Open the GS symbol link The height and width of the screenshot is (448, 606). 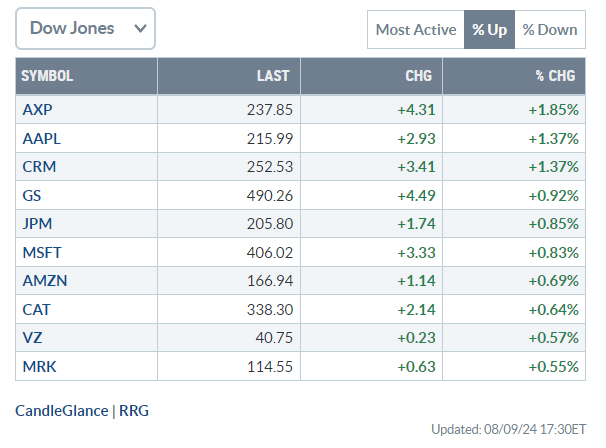coord(32,196)
